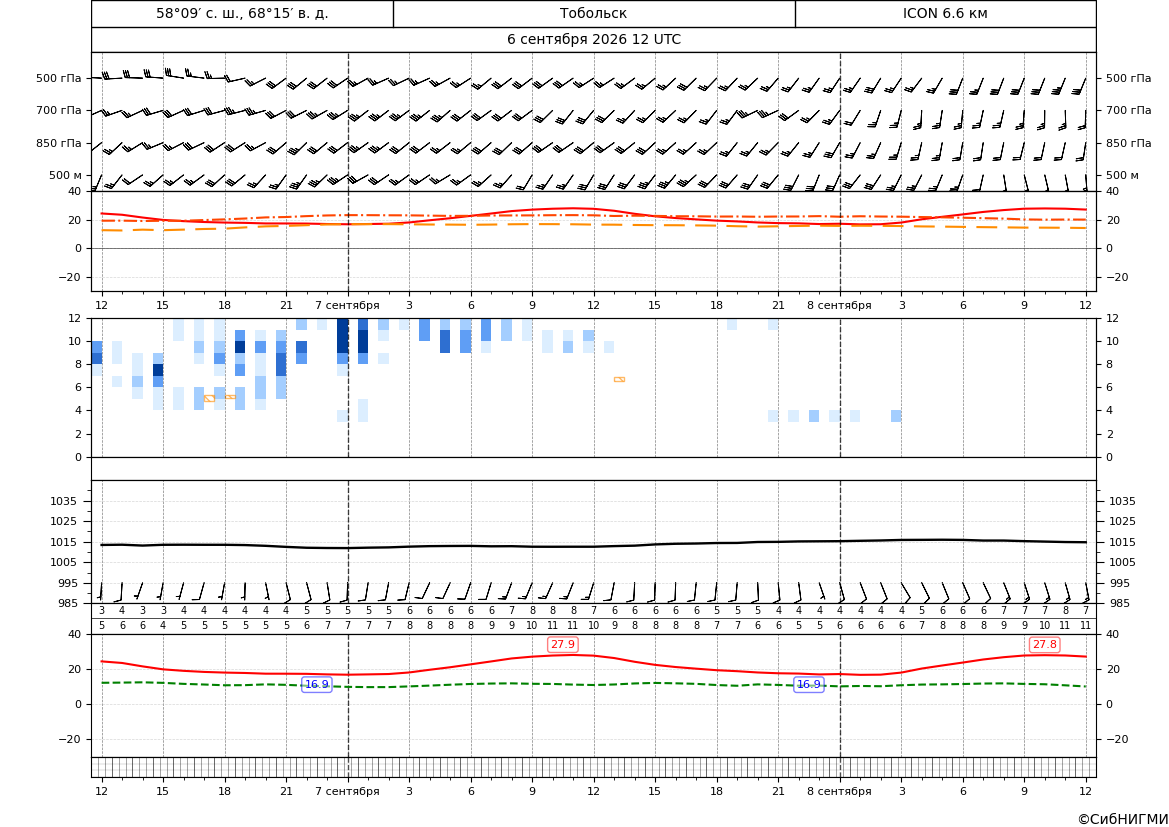Viewport: 1169px width, 827px height.
Task: Click the coordinates header cell 58°09′ с. ш.
Action: point(242,13)
